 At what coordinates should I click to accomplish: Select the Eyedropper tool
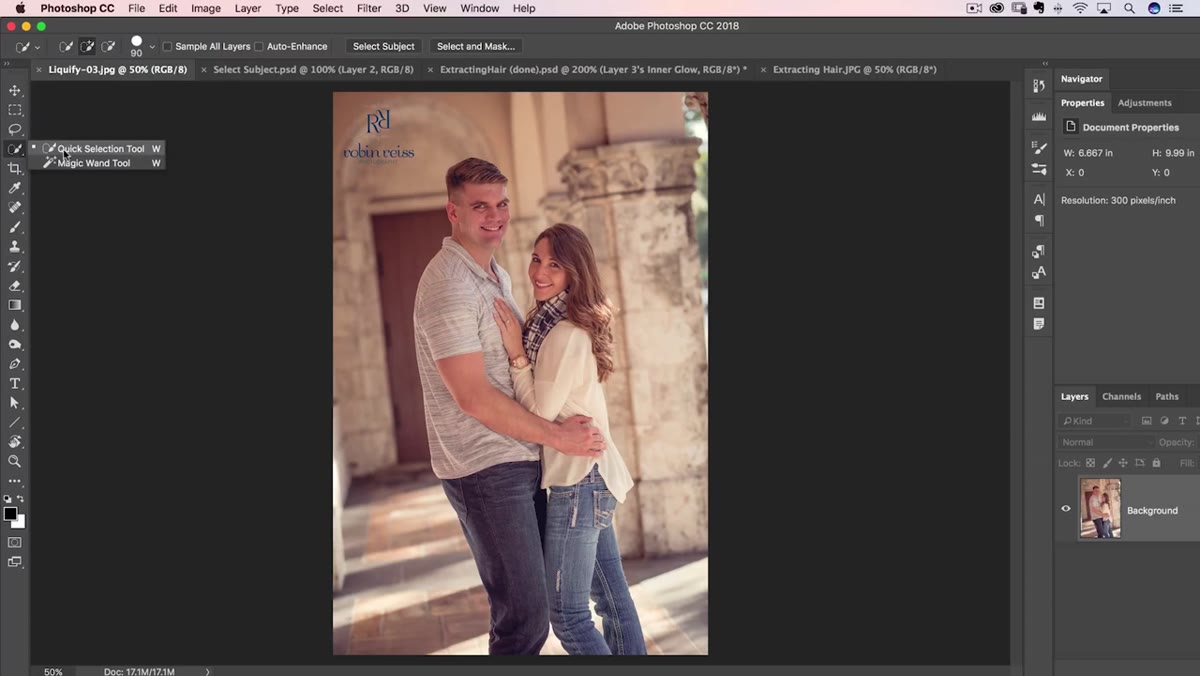click(x=15, y=187)
